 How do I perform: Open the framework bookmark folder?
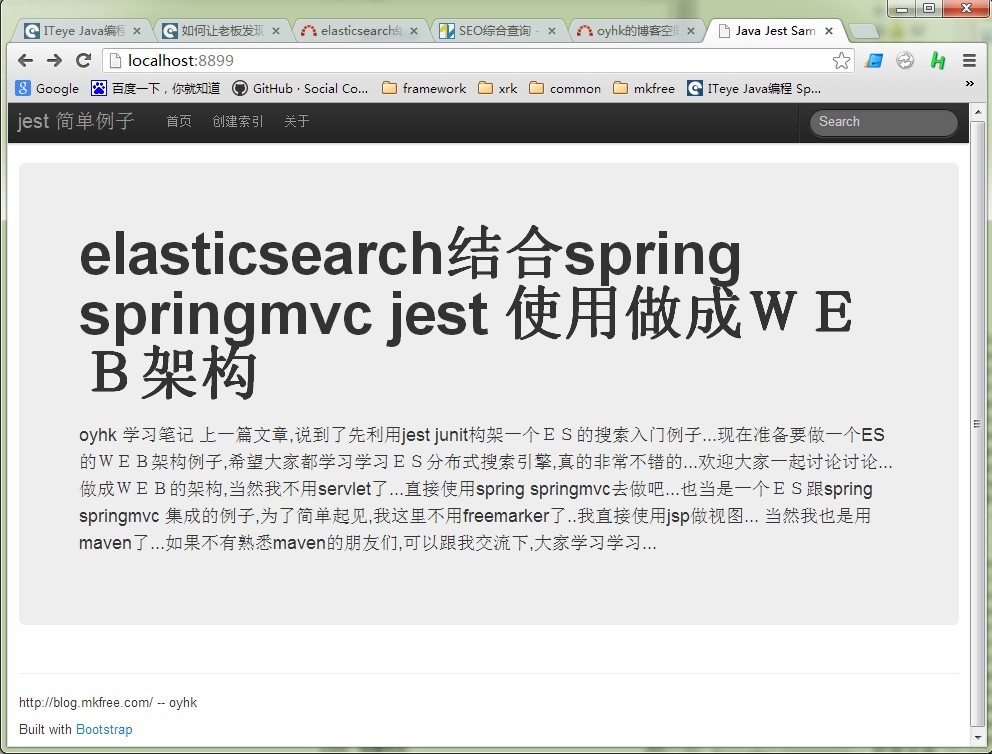425,89
